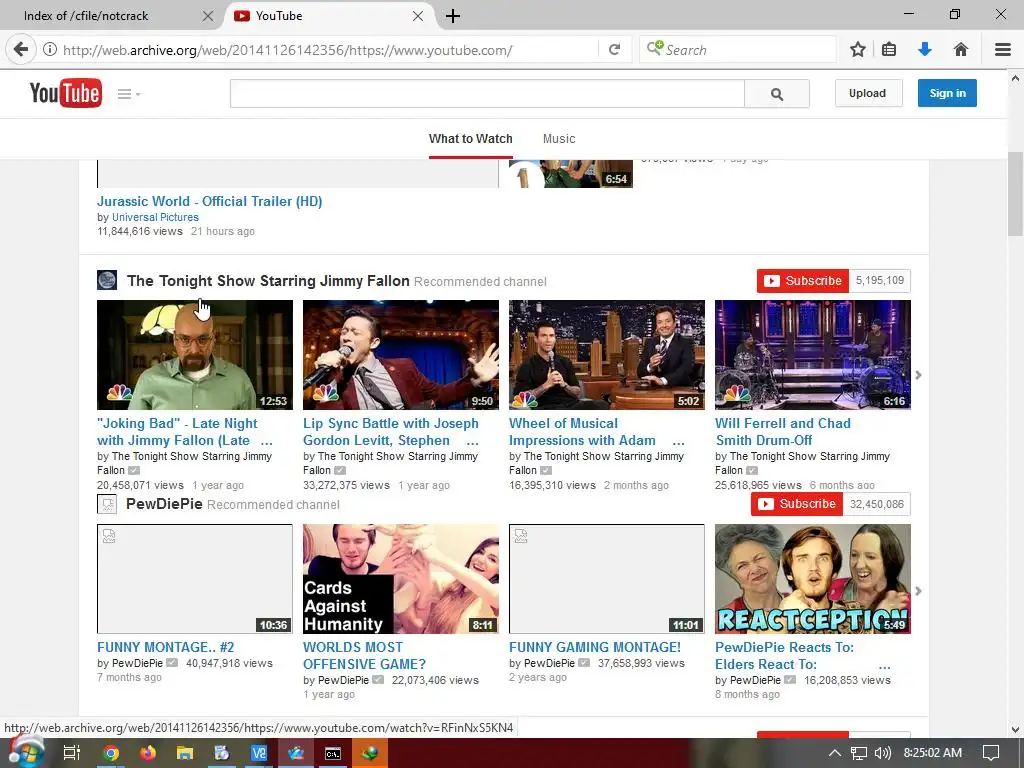The width and height of the screenshot is (1024, 768).
Task: Switch to Firefox on the taskbar
Action: pyautogui.click(x=148, y=753)
